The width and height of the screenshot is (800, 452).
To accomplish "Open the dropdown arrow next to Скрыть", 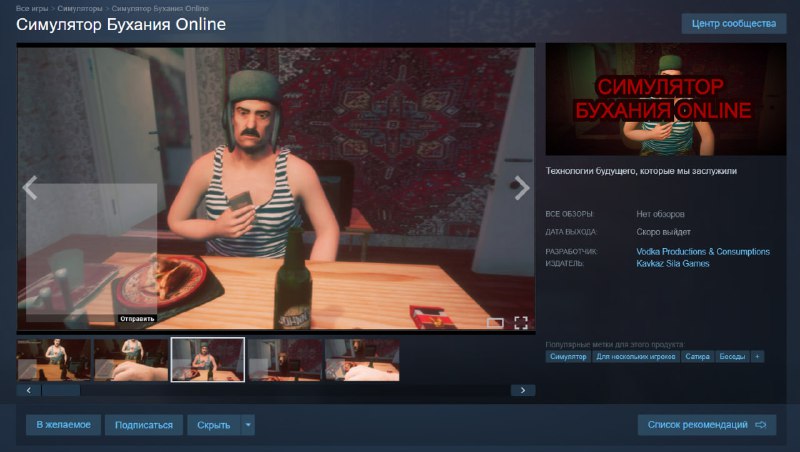I will 247,425.
